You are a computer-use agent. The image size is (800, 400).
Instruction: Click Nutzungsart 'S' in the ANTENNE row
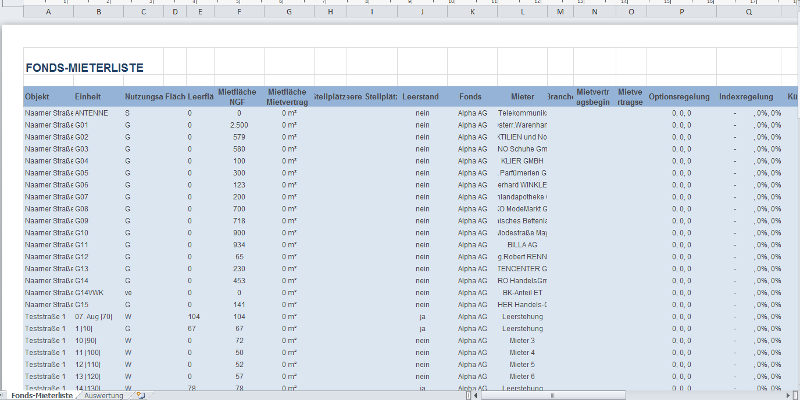coord(143,113)
